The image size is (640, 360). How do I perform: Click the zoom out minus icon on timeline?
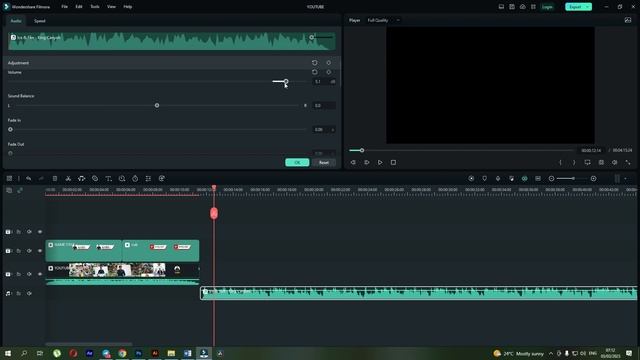[551, 178]
